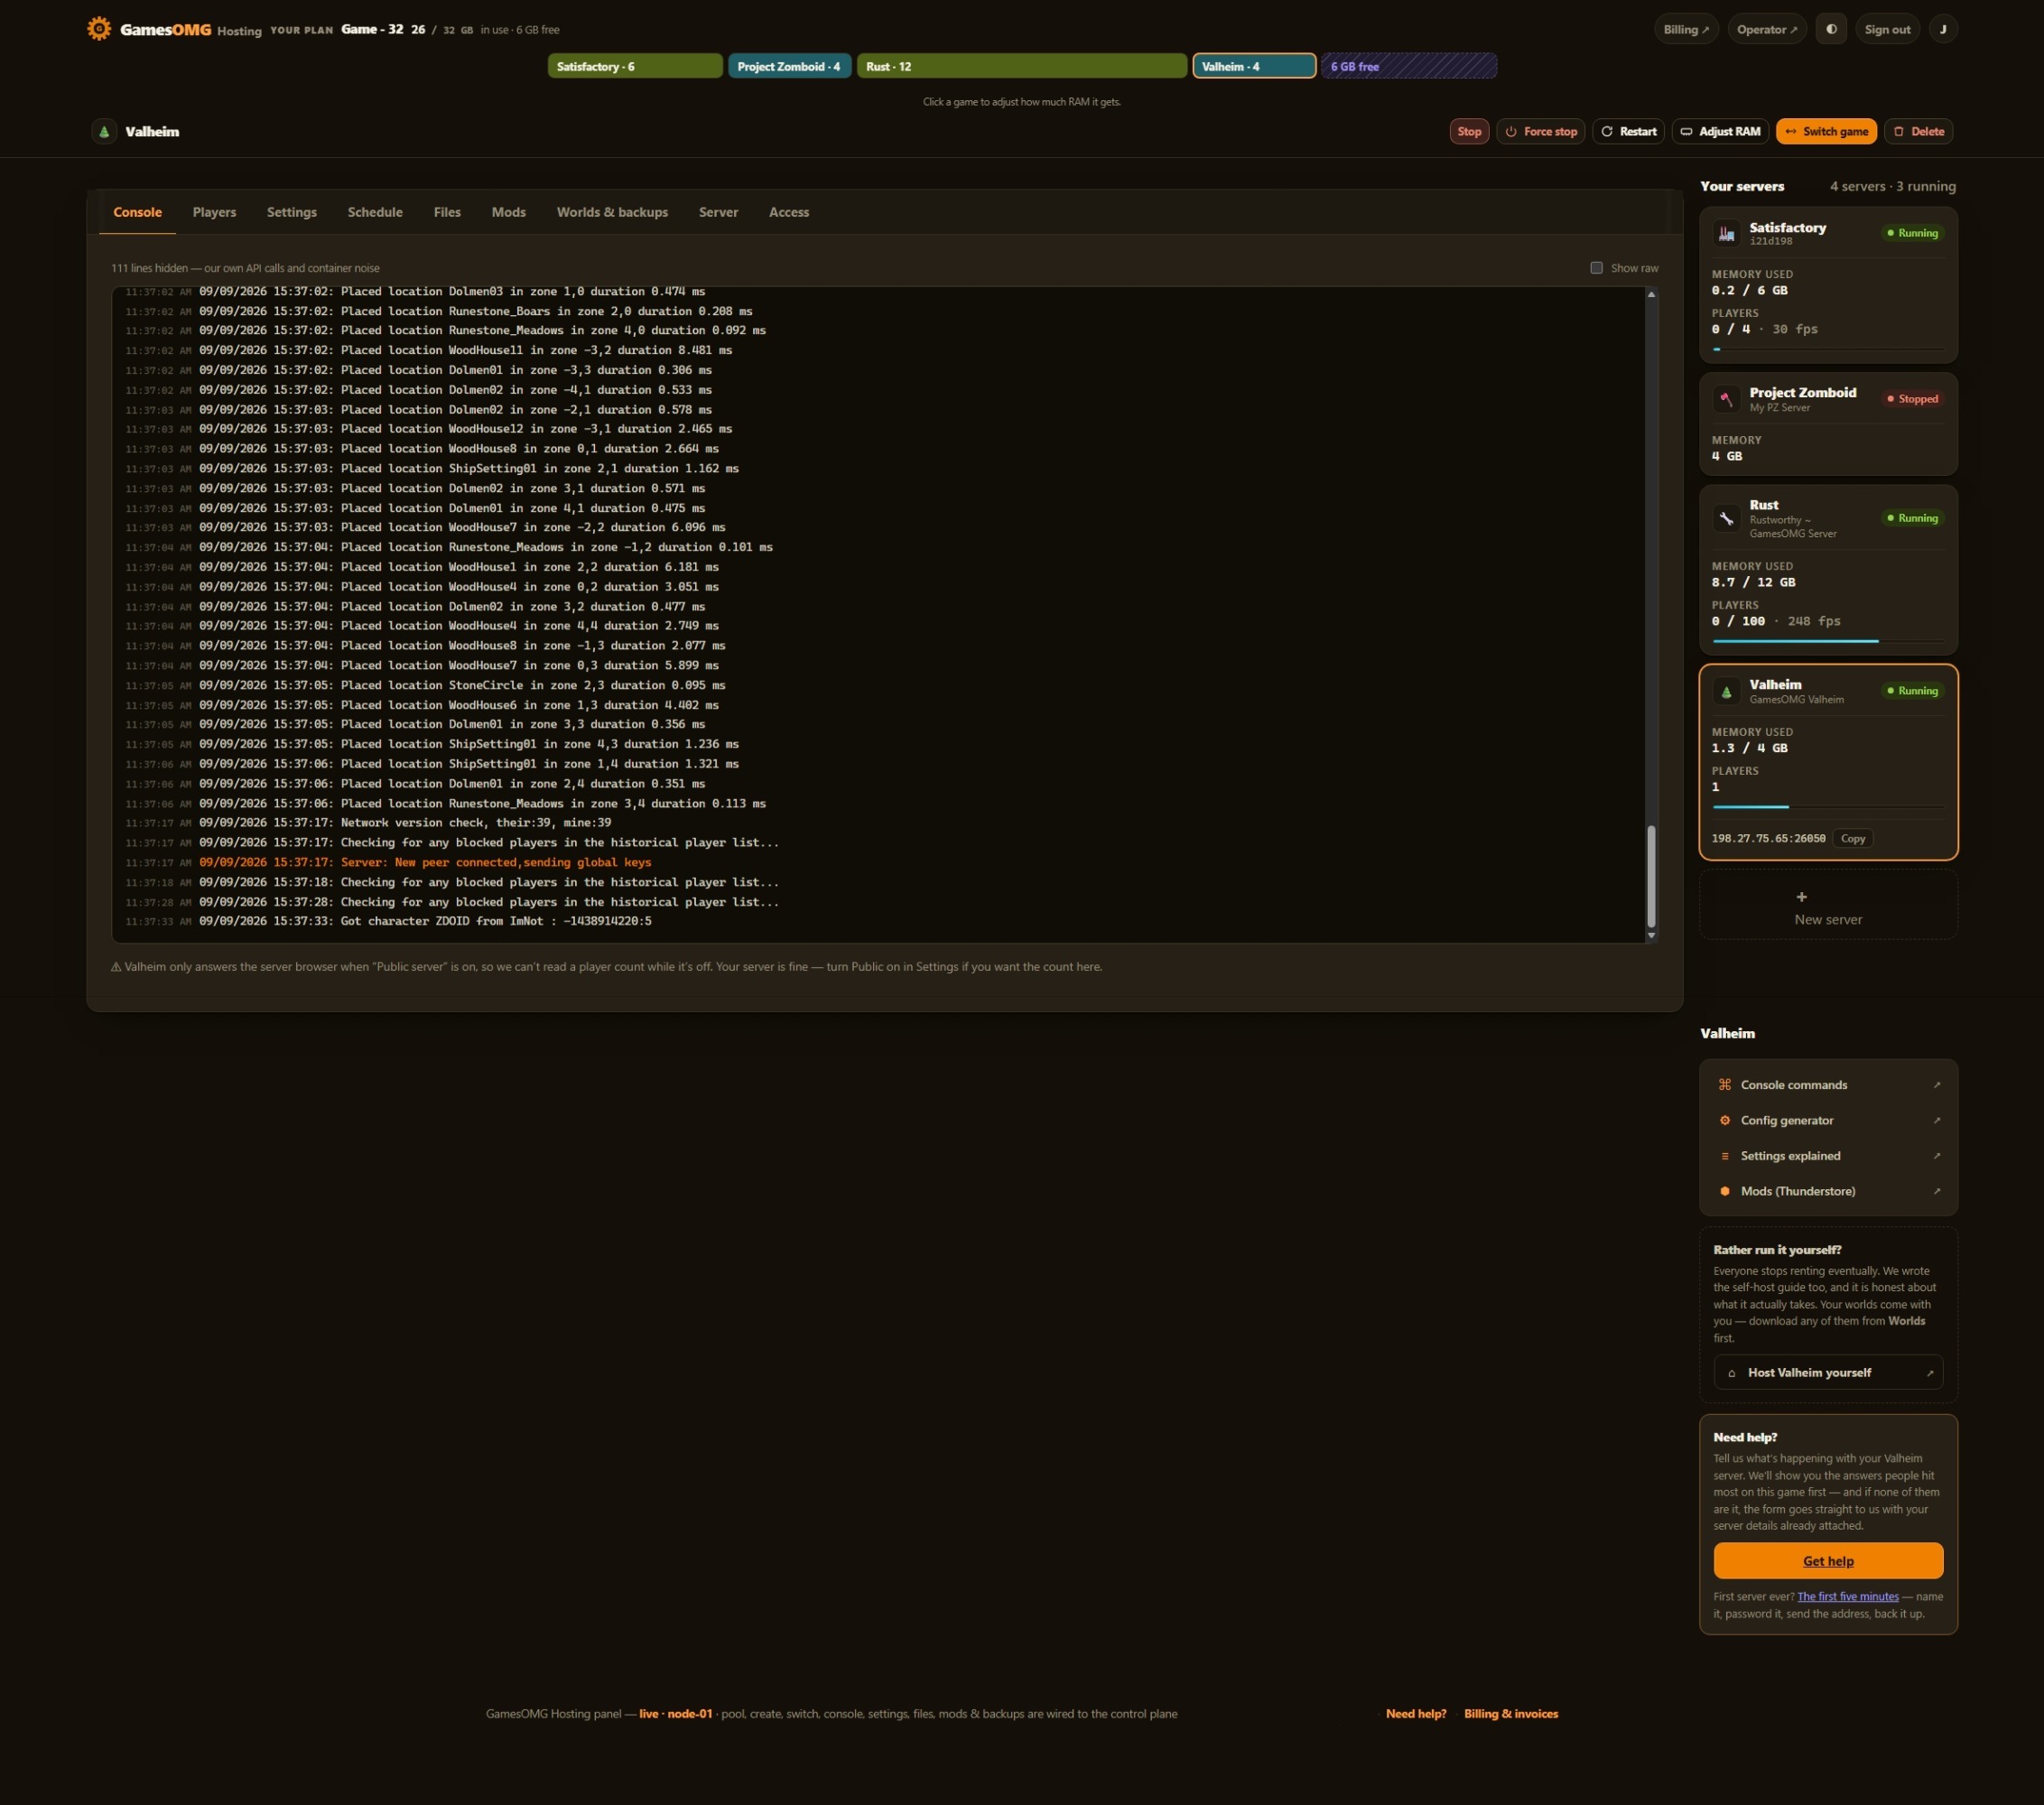Open the Settings tab

292,212
